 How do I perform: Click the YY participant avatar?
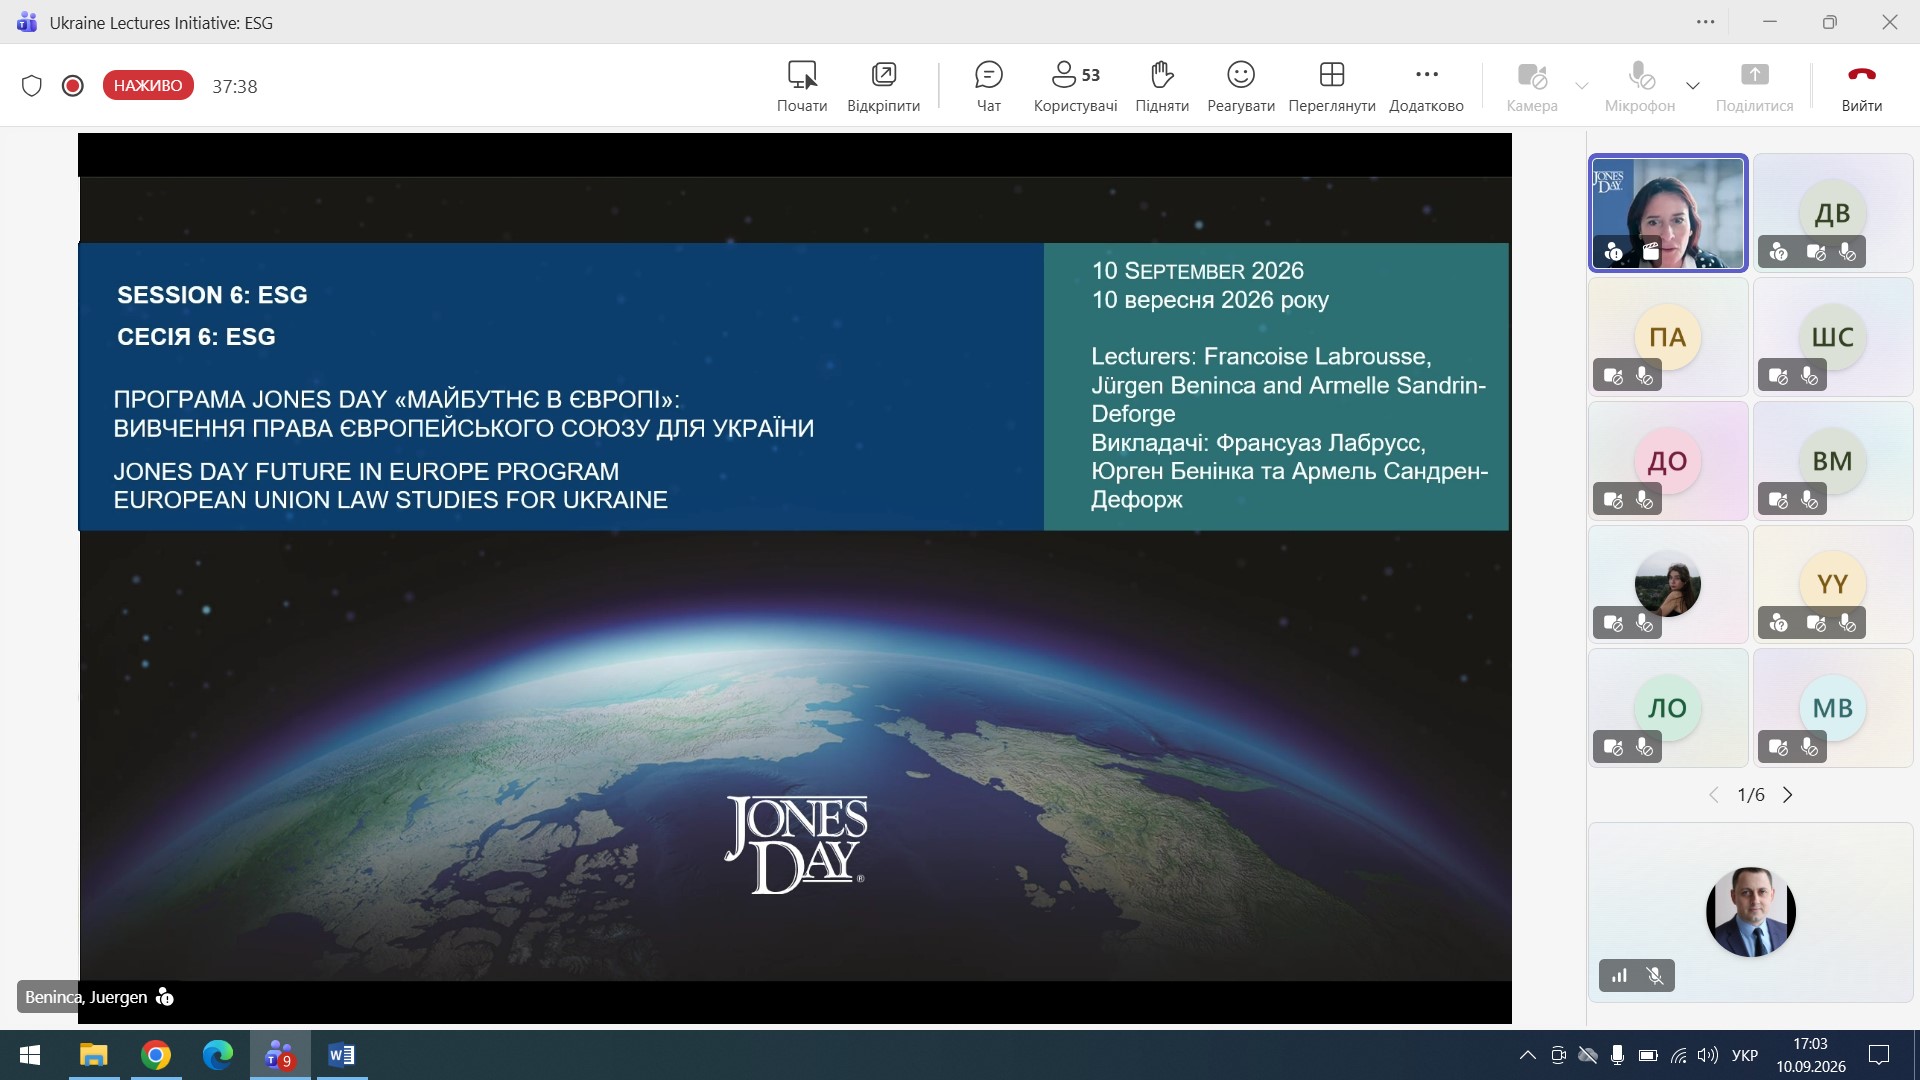click(1832, 584)
